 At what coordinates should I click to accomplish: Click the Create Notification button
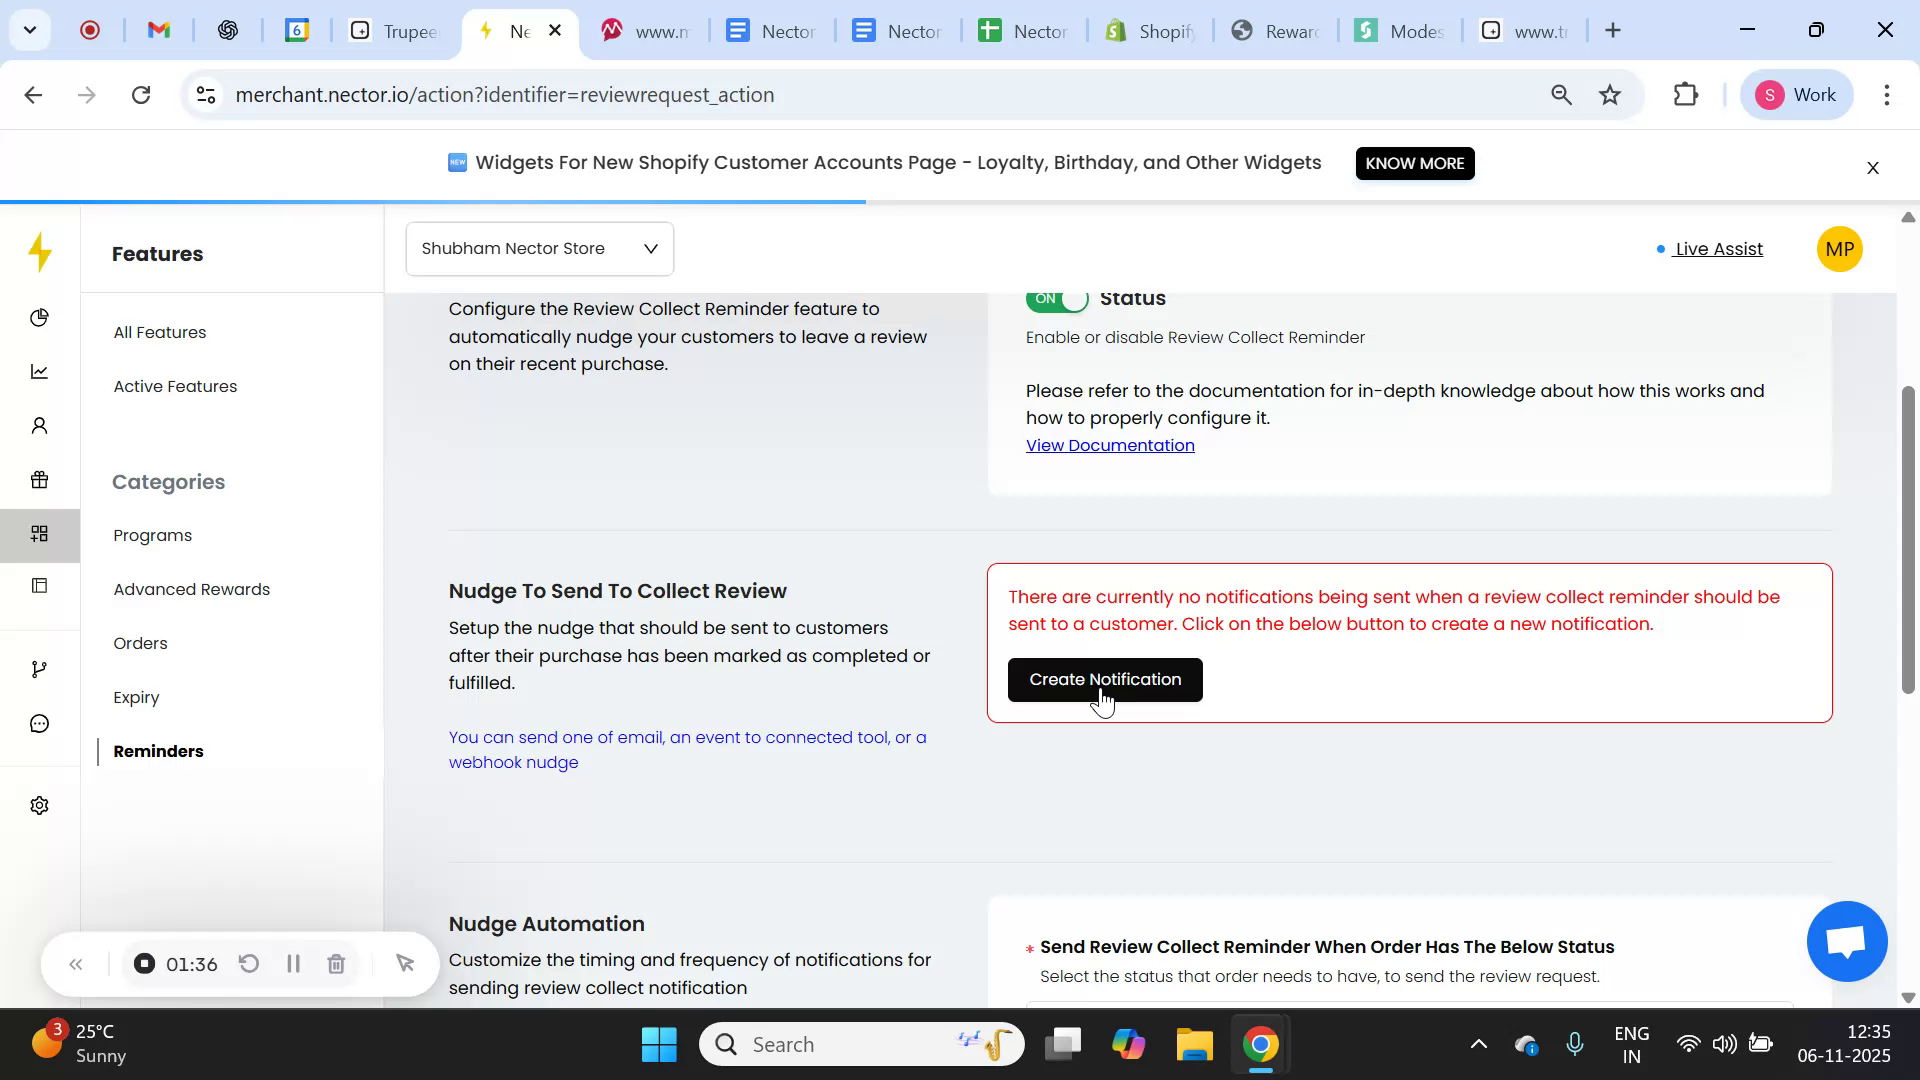[x=1105, y=679]
